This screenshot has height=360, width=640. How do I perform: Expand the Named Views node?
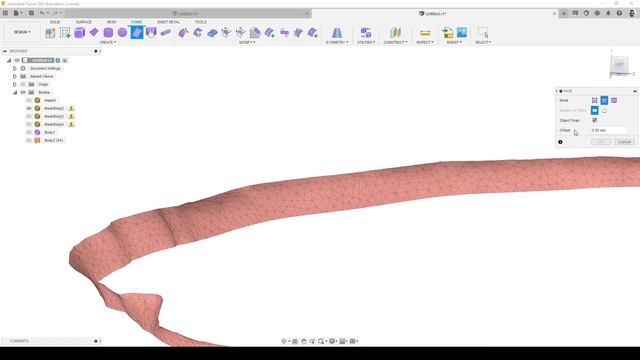(15, 76)
